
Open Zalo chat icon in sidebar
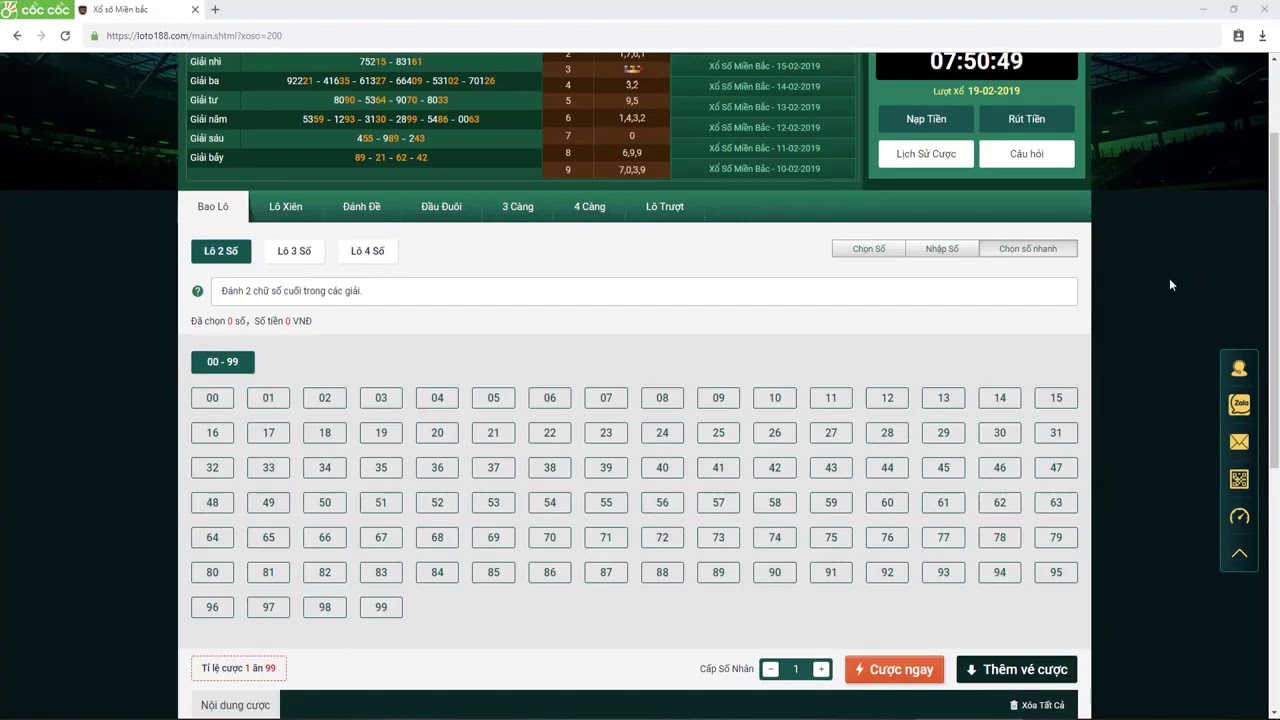tap(1239, 405)
